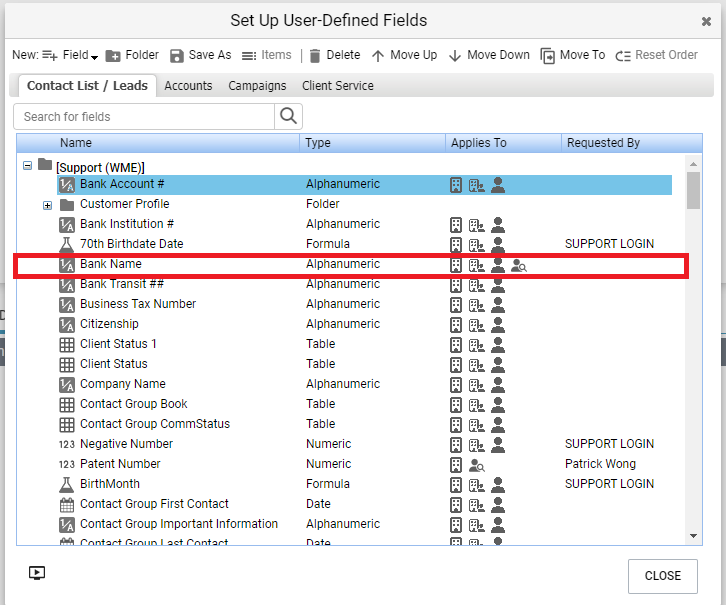726x605 pixels.
Task: Click the Contact Group Book table icon
Action: point(67,405)
